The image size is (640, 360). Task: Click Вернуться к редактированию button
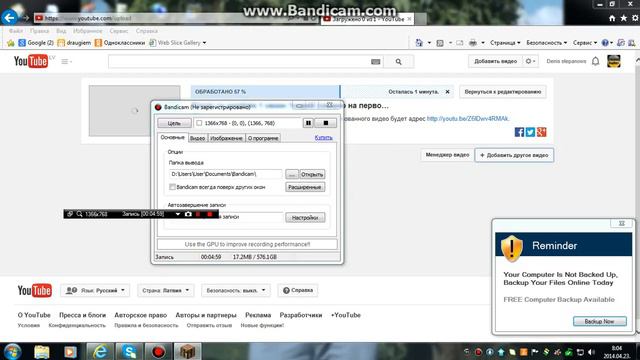pos(502,92)
